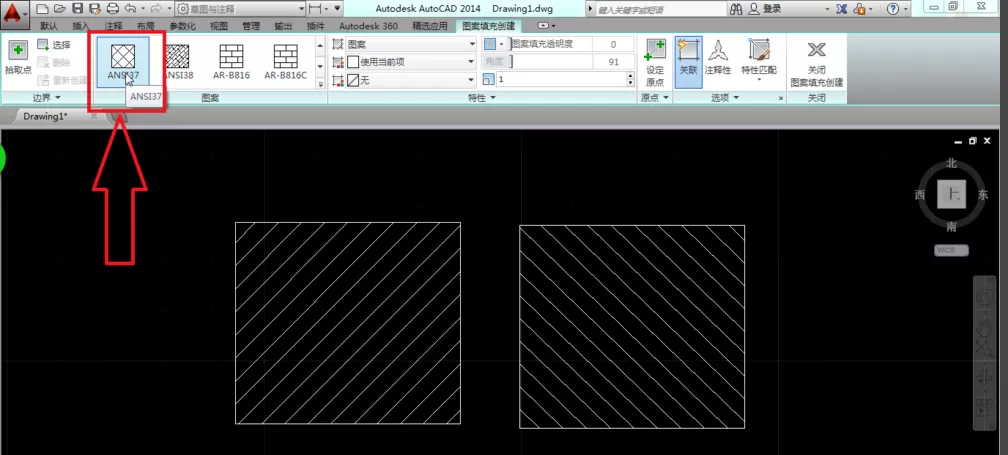Click the hatch transparency type dropdown button

coord(494,44)
